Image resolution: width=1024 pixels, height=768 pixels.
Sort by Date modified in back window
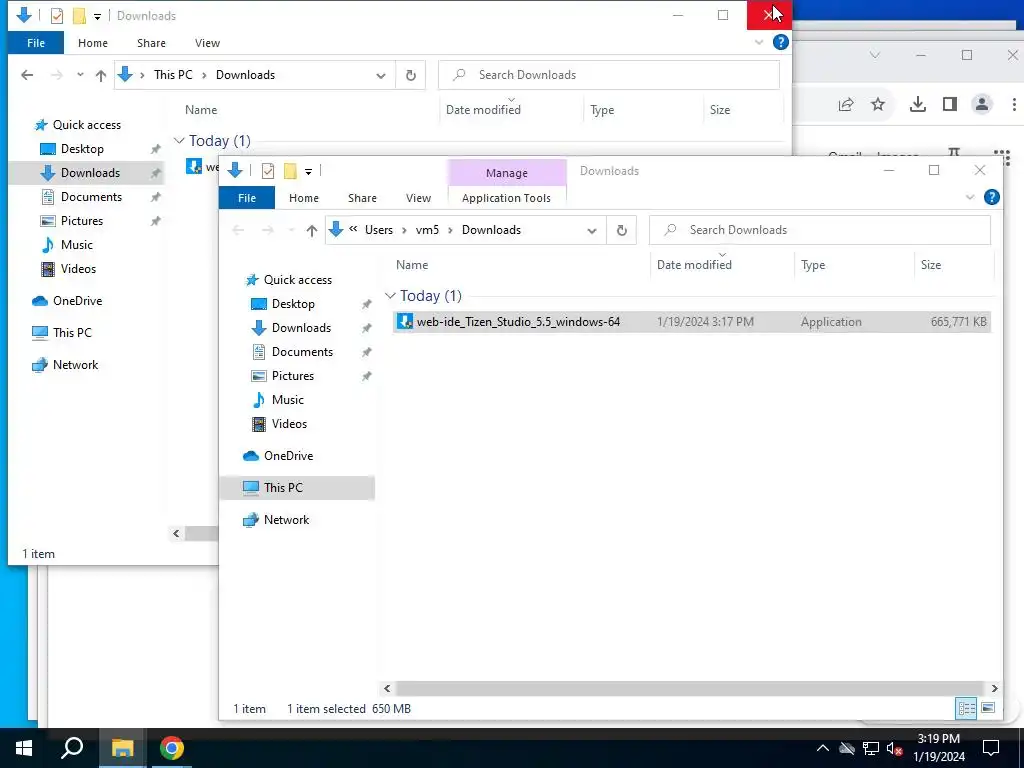[x=483, y=110]
